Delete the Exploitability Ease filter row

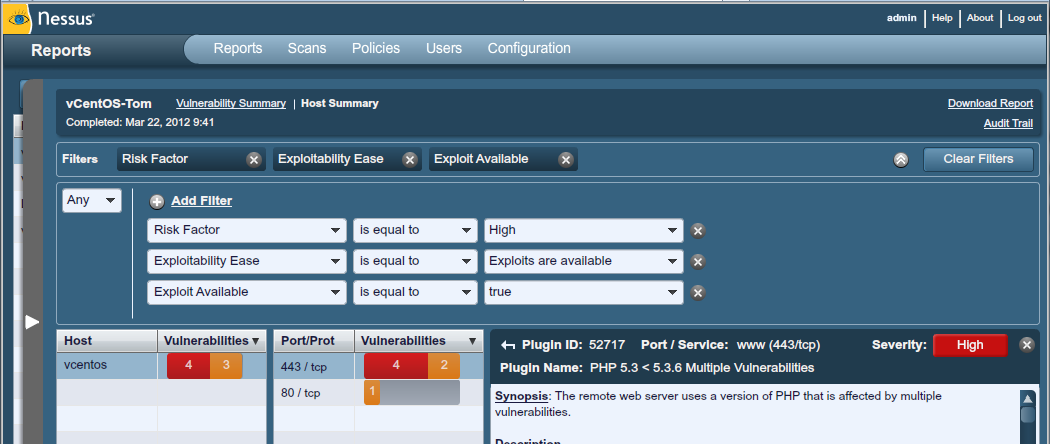coord(698,262)
